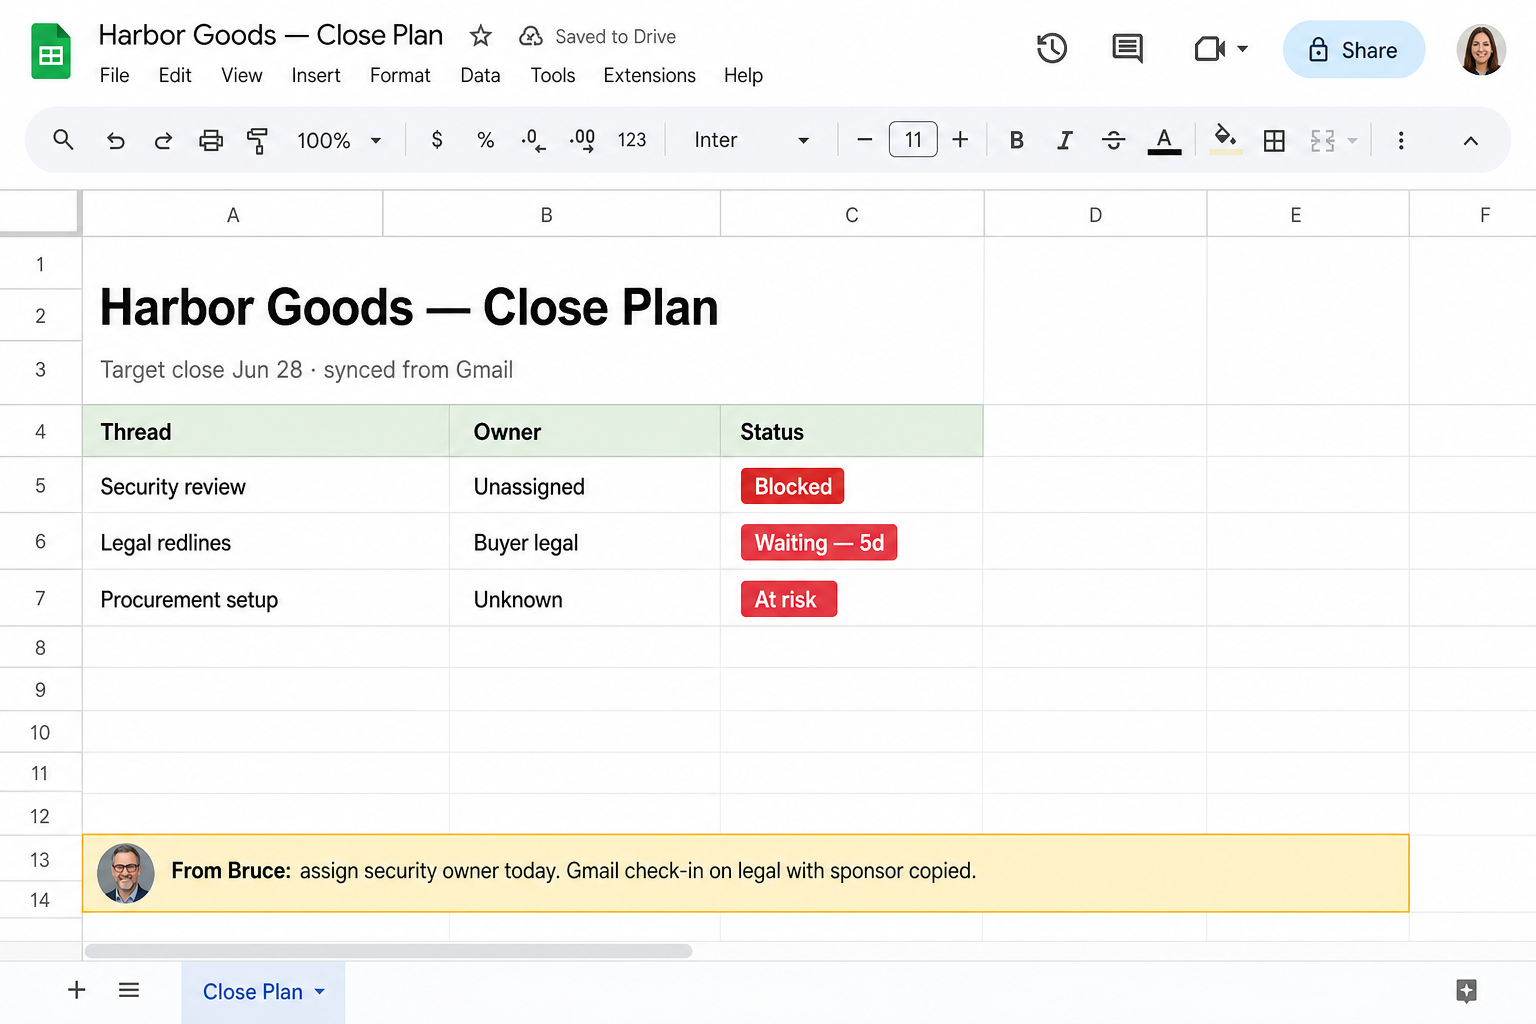1536x1024 pixels.
Task: Increase decimal places
Action: [x=582, y=140]
